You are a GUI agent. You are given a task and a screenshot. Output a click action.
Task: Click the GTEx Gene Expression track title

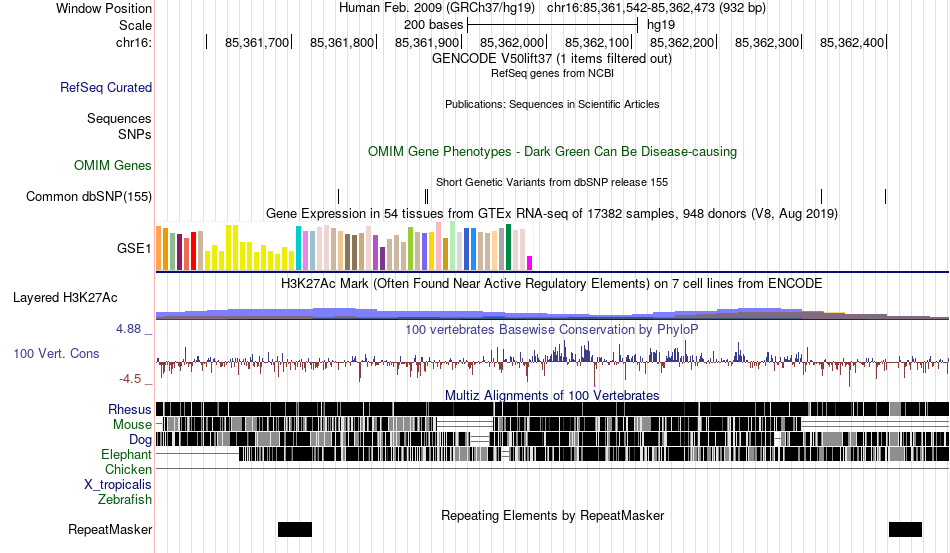[x=552, y=213]
